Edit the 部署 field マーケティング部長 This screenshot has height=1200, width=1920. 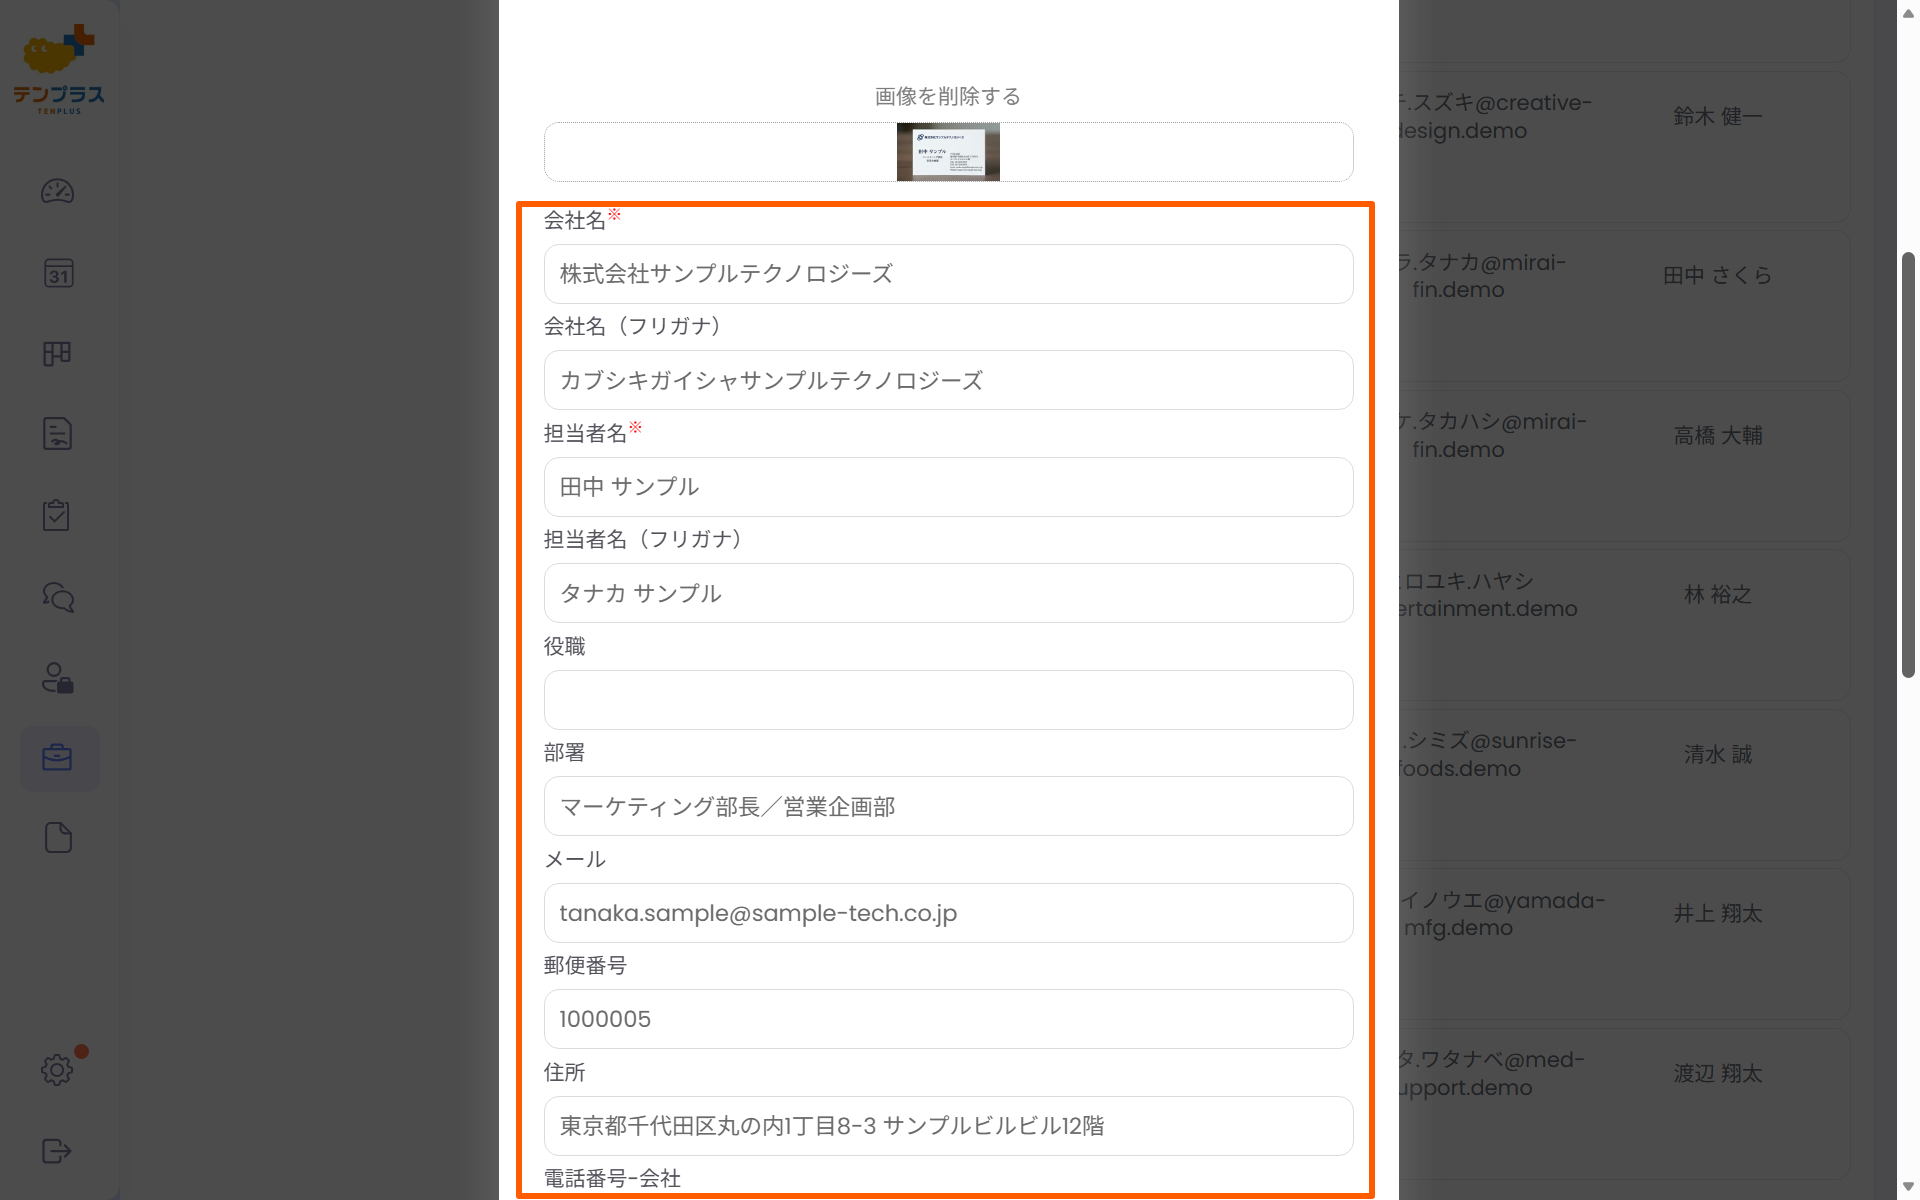coord(948,806)
